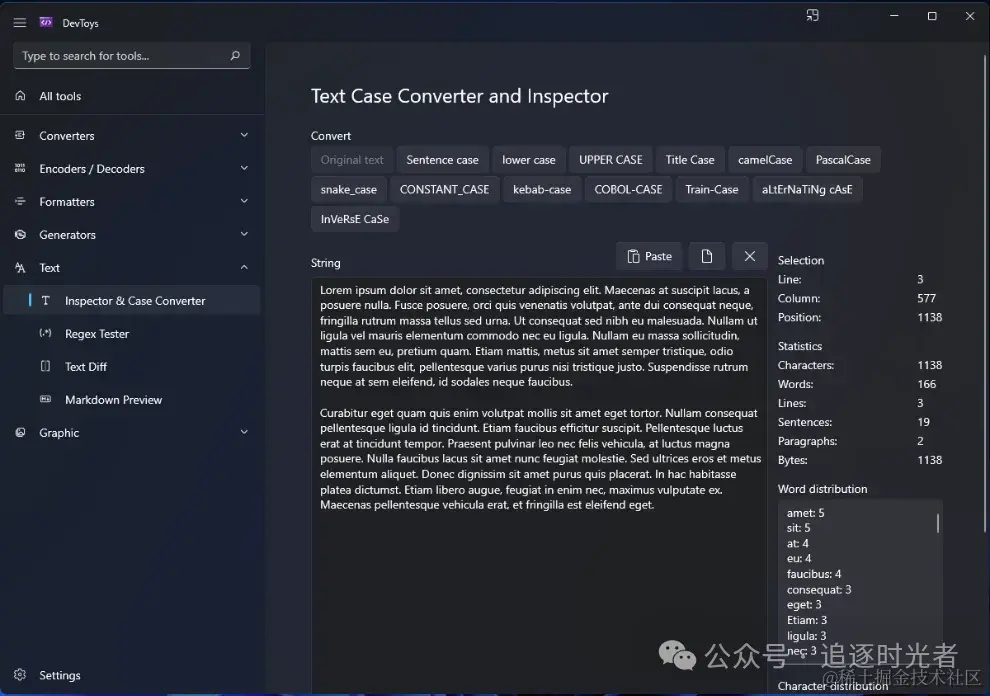Convert to Sentence case
The image size is (990, 696).
(442, 160)
